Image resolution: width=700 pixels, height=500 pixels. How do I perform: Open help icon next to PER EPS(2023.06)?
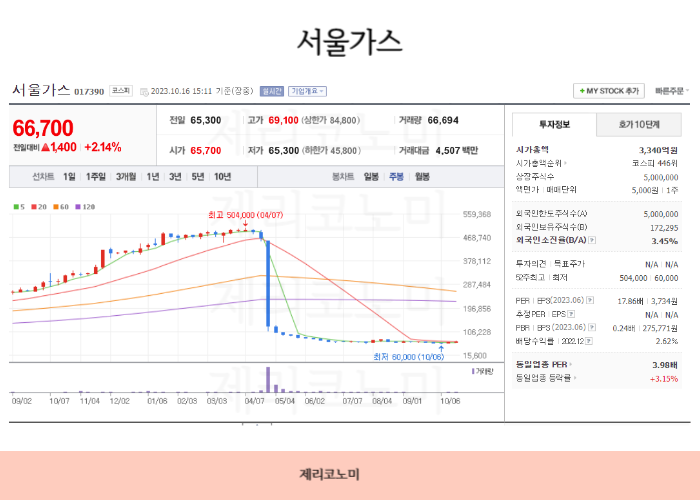[x=590, y=300]
